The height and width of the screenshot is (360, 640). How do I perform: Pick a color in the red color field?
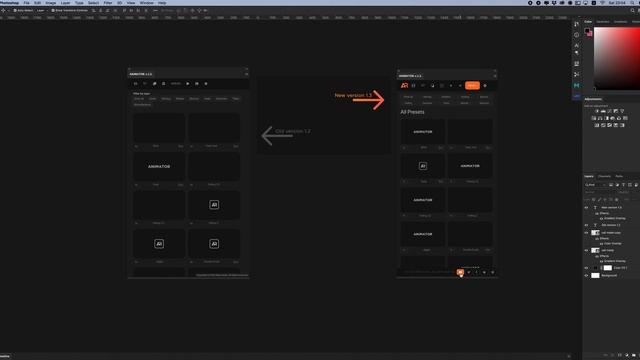pos(617,58)
